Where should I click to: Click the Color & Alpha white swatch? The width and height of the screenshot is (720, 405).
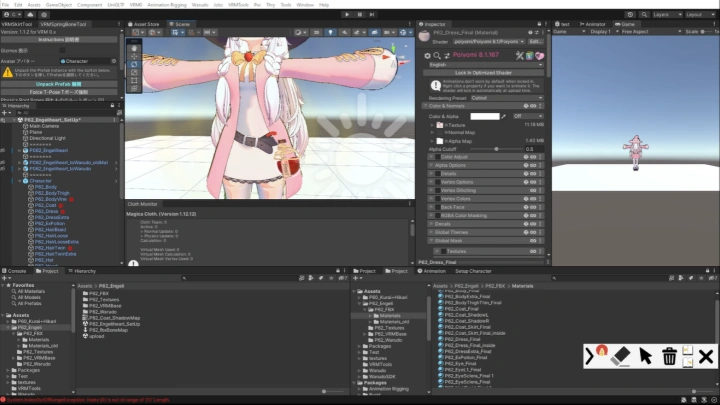point(485,116)
